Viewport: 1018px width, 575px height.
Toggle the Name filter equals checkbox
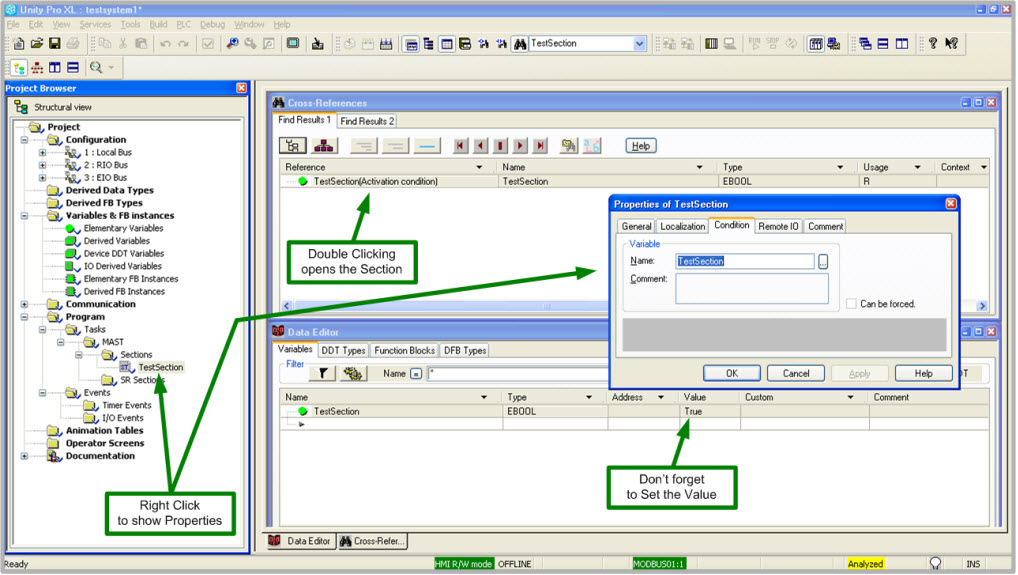pyautogui.click(x=416, y=374)
